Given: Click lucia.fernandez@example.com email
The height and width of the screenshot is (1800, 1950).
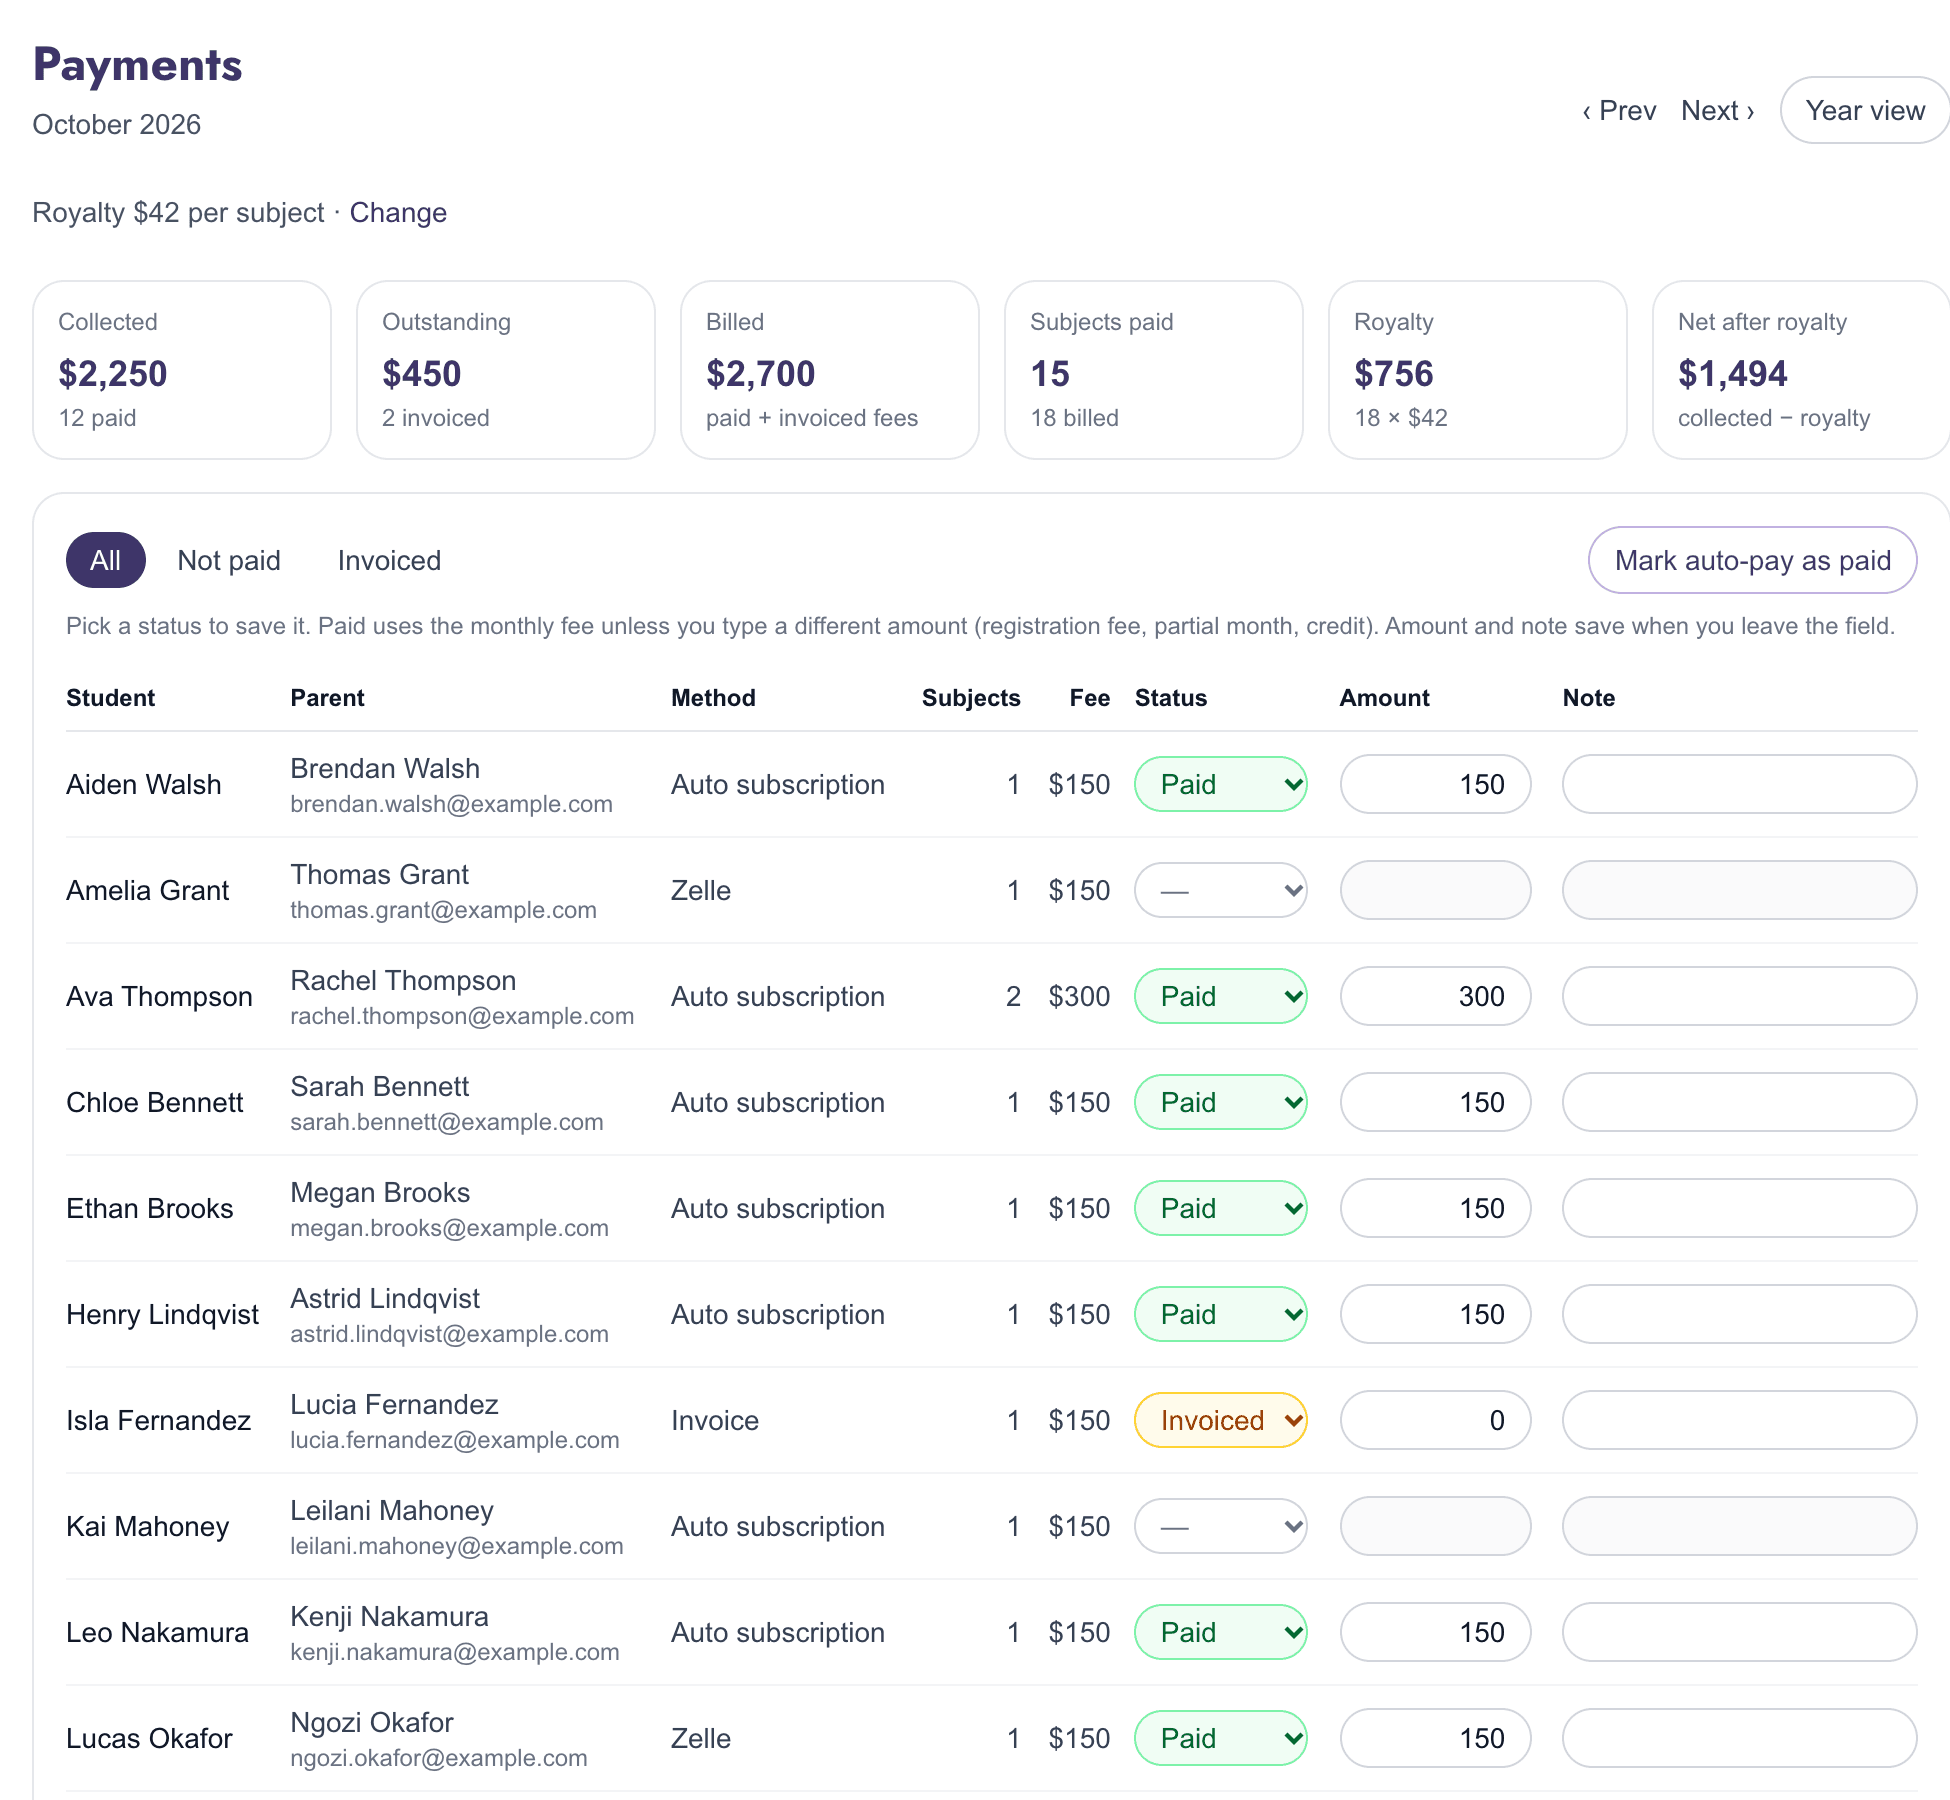Looking at the screenshot, I should point(455,1440).
